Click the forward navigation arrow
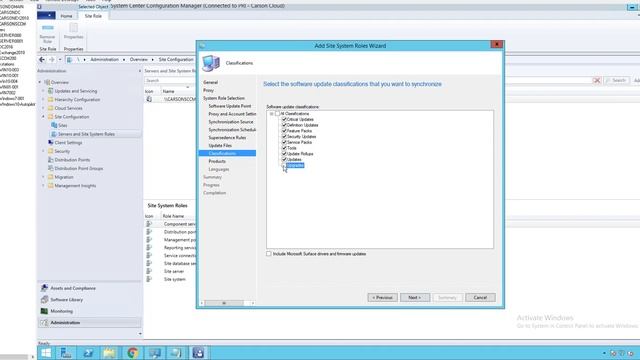Image resolution: width=640 pixels, height=360 pixels. click(51, 60)
